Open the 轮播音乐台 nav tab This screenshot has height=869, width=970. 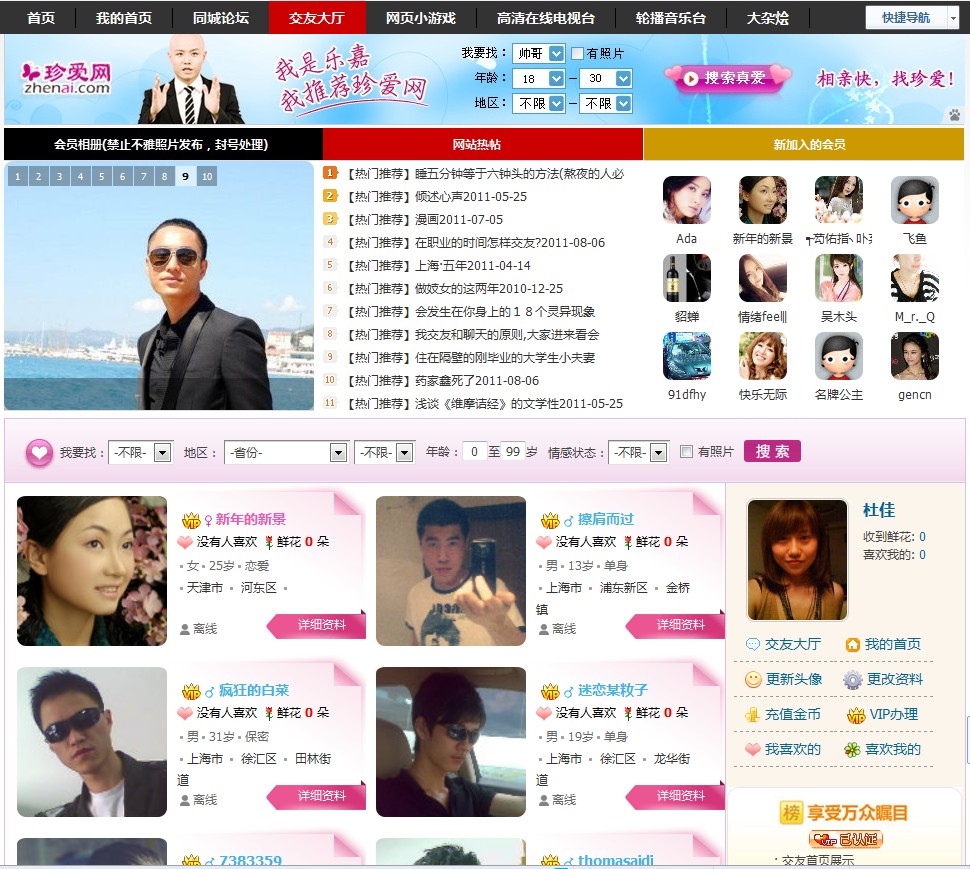click(671, 18)
